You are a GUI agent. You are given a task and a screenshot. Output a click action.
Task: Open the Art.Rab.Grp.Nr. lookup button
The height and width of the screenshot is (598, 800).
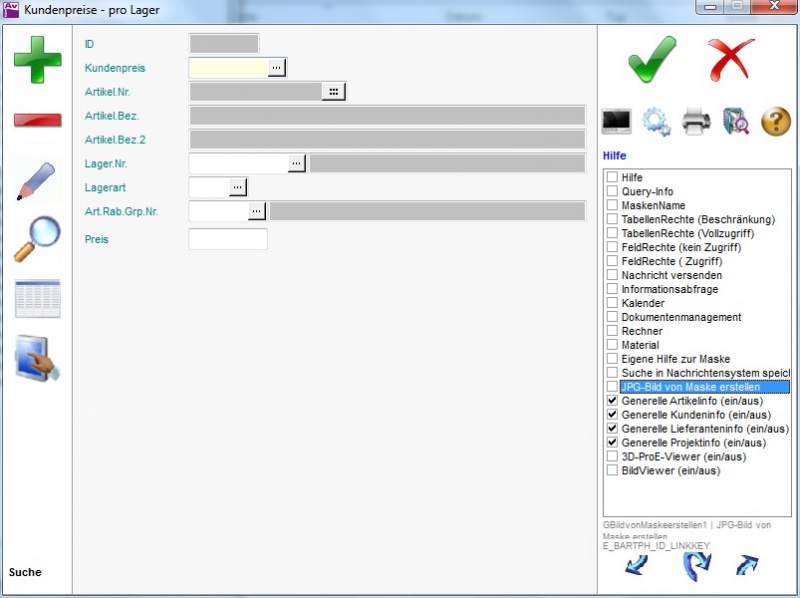(x=257, y=211)
